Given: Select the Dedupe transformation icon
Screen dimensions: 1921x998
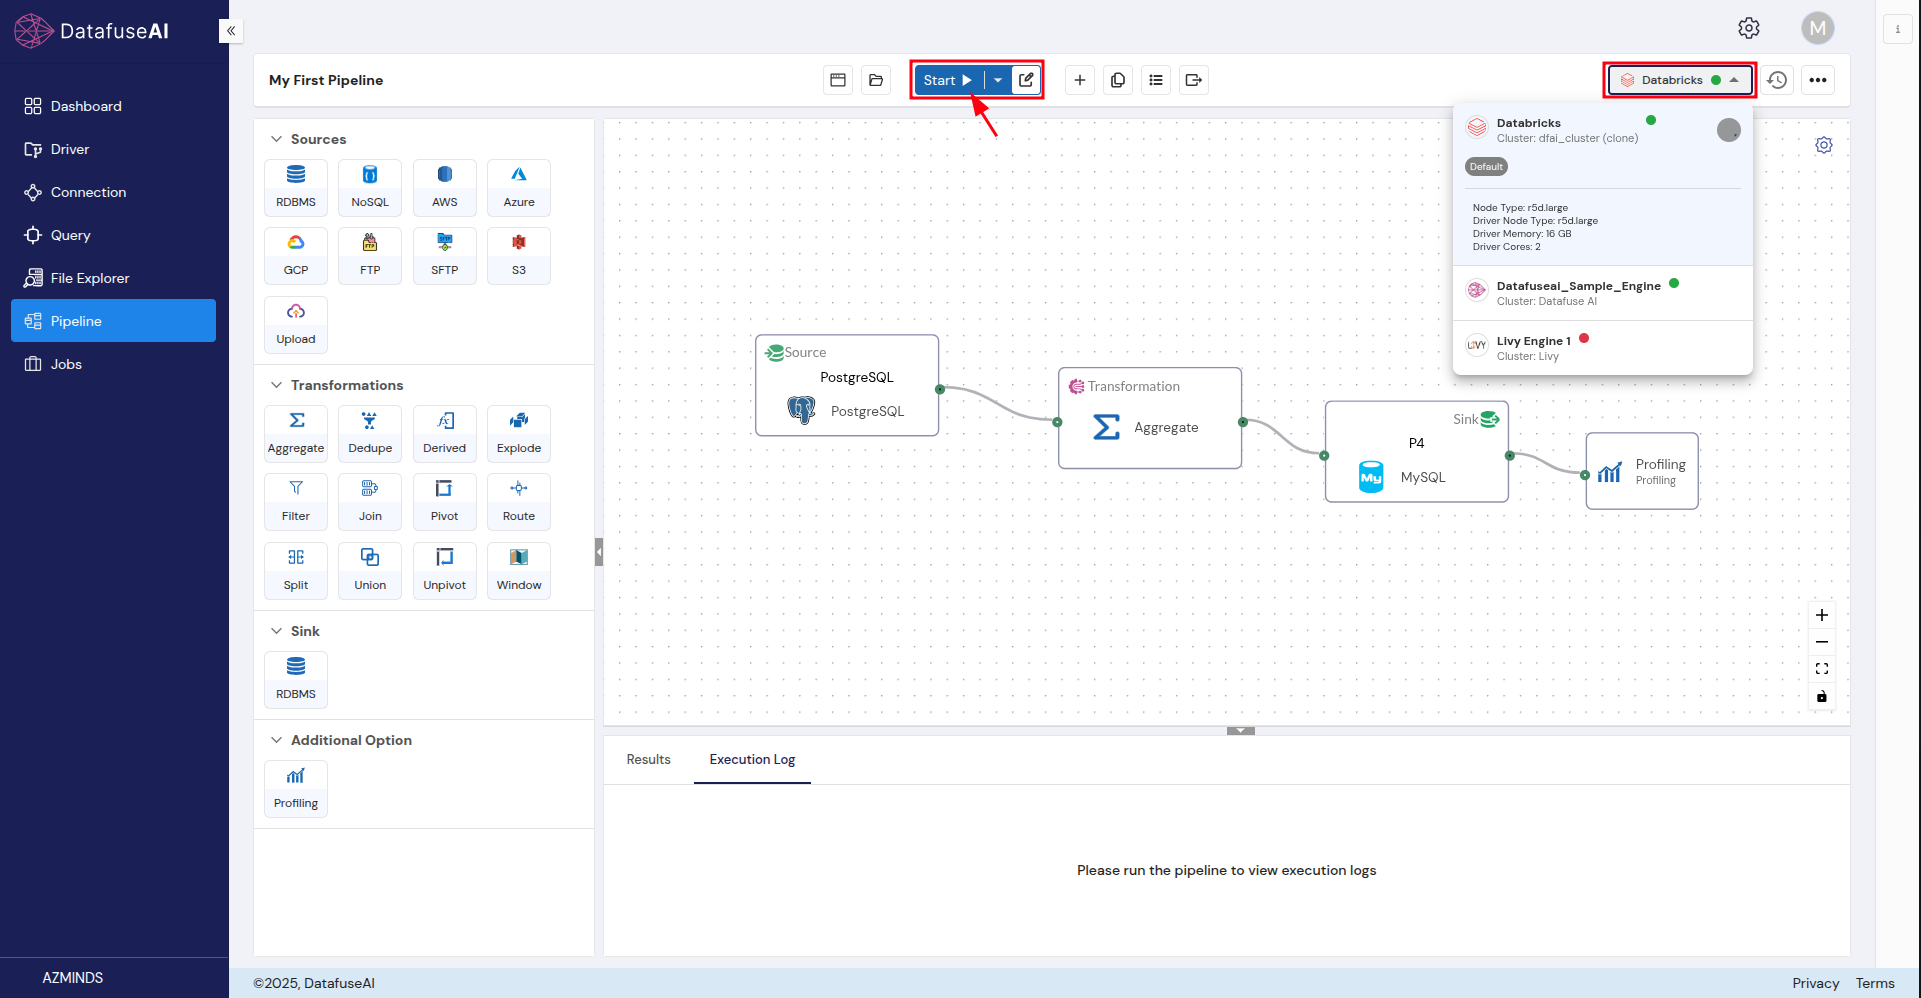Looking at the screenshot, I should [370, 432].
